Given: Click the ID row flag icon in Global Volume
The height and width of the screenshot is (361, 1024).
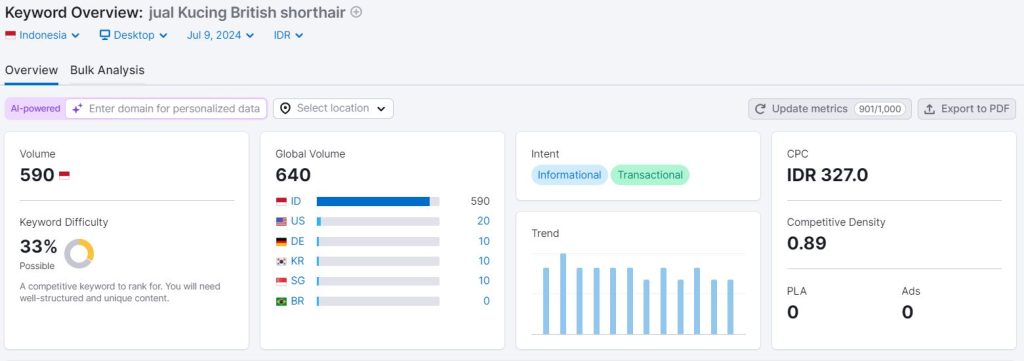Looking at the screenshot, I should tap(281, 201).
